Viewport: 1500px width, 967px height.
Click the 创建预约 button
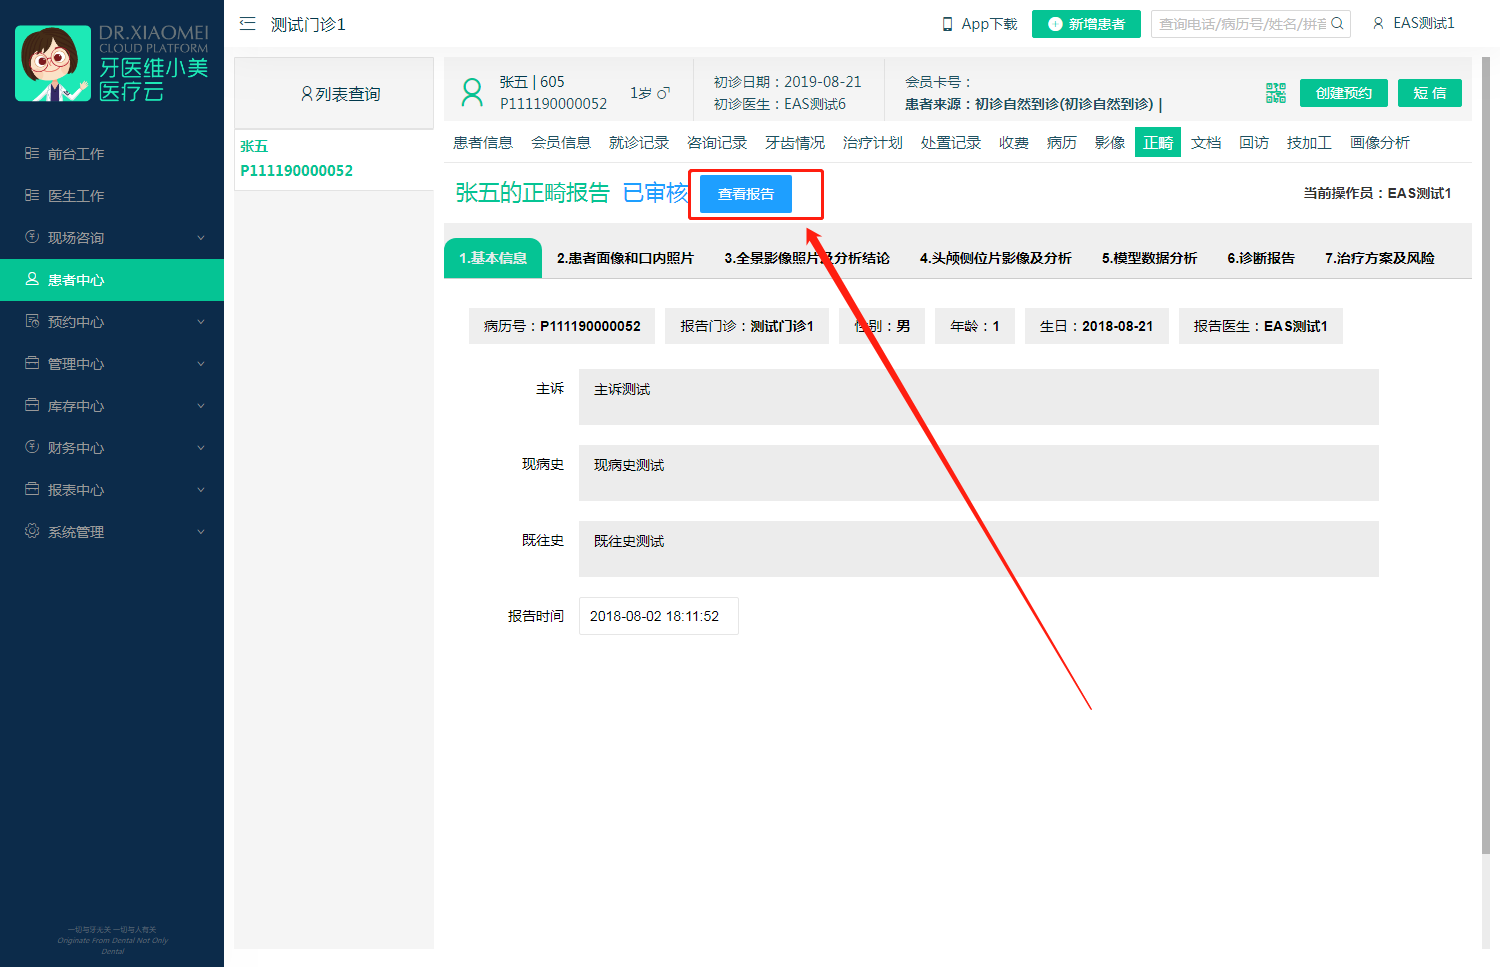pos(1343,93)
